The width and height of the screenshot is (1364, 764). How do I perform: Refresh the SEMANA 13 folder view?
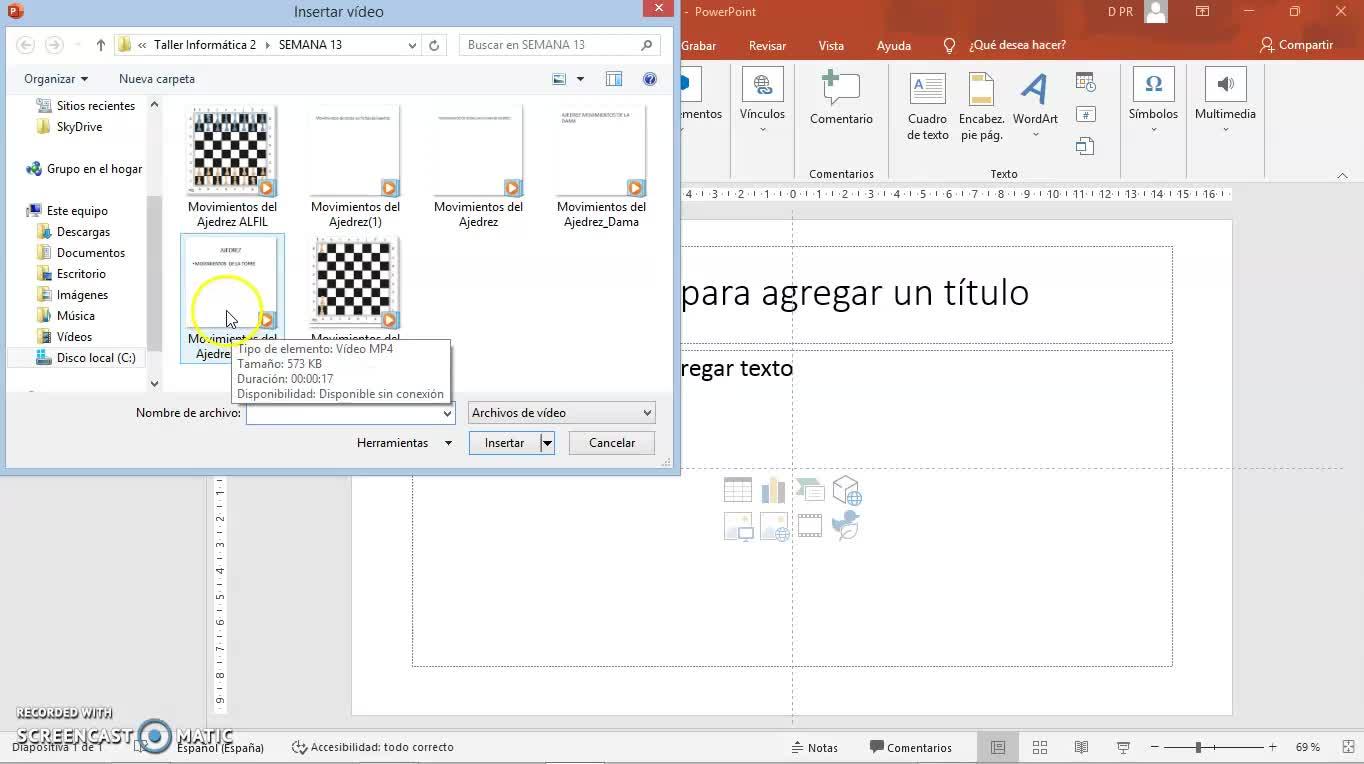(x=434, y=45)
